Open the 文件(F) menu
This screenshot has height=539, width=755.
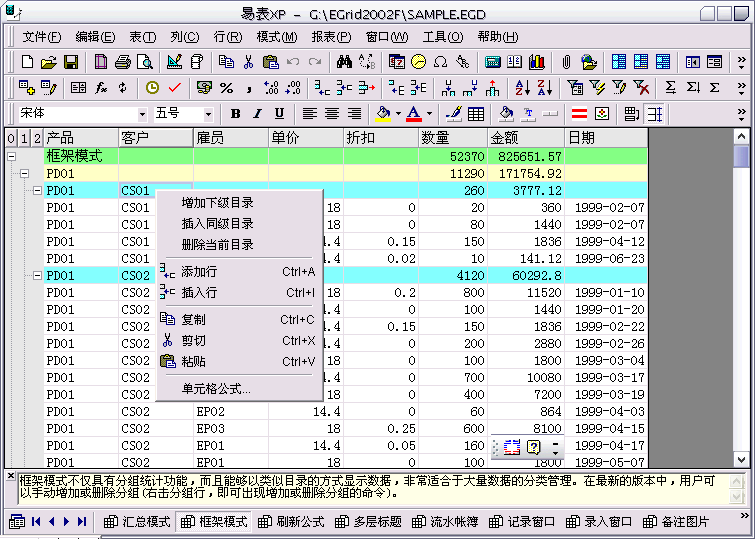[x=42, y=37]
